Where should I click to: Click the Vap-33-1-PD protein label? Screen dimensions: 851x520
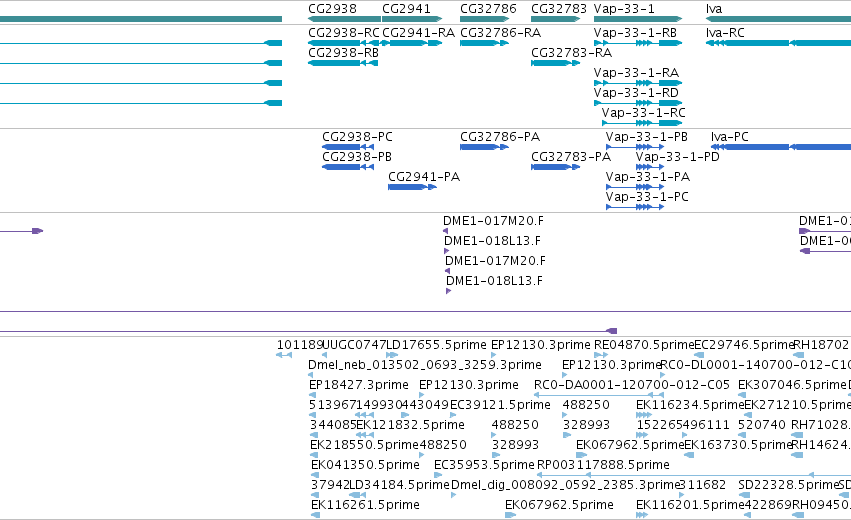point(677,157)
